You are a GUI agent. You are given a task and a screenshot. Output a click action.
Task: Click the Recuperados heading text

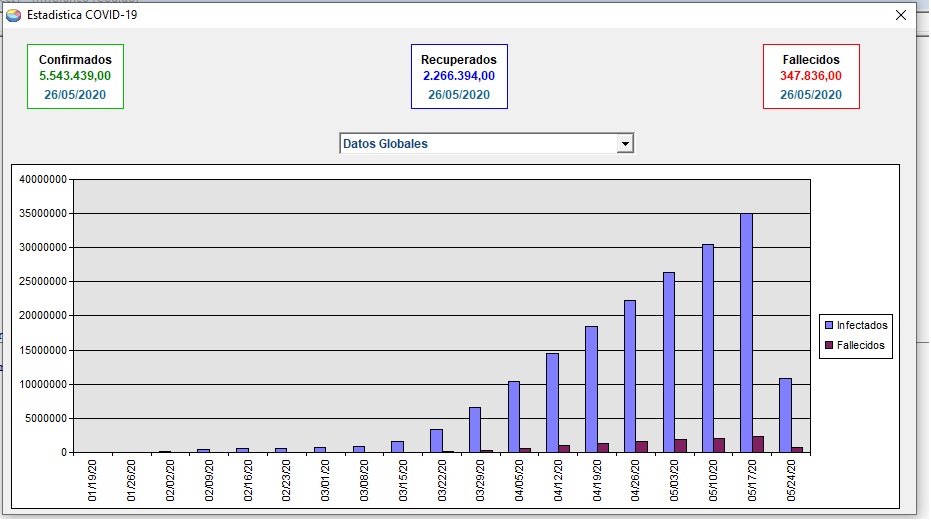point(459,60)
